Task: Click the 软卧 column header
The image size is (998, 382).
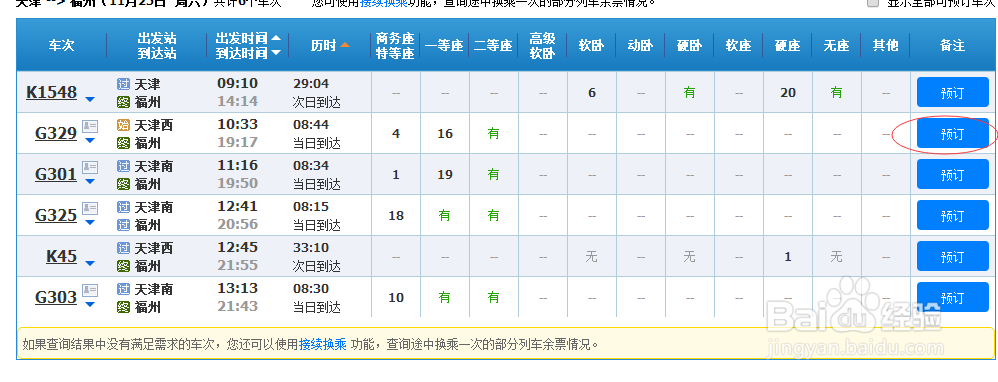Action: point(591,45)
